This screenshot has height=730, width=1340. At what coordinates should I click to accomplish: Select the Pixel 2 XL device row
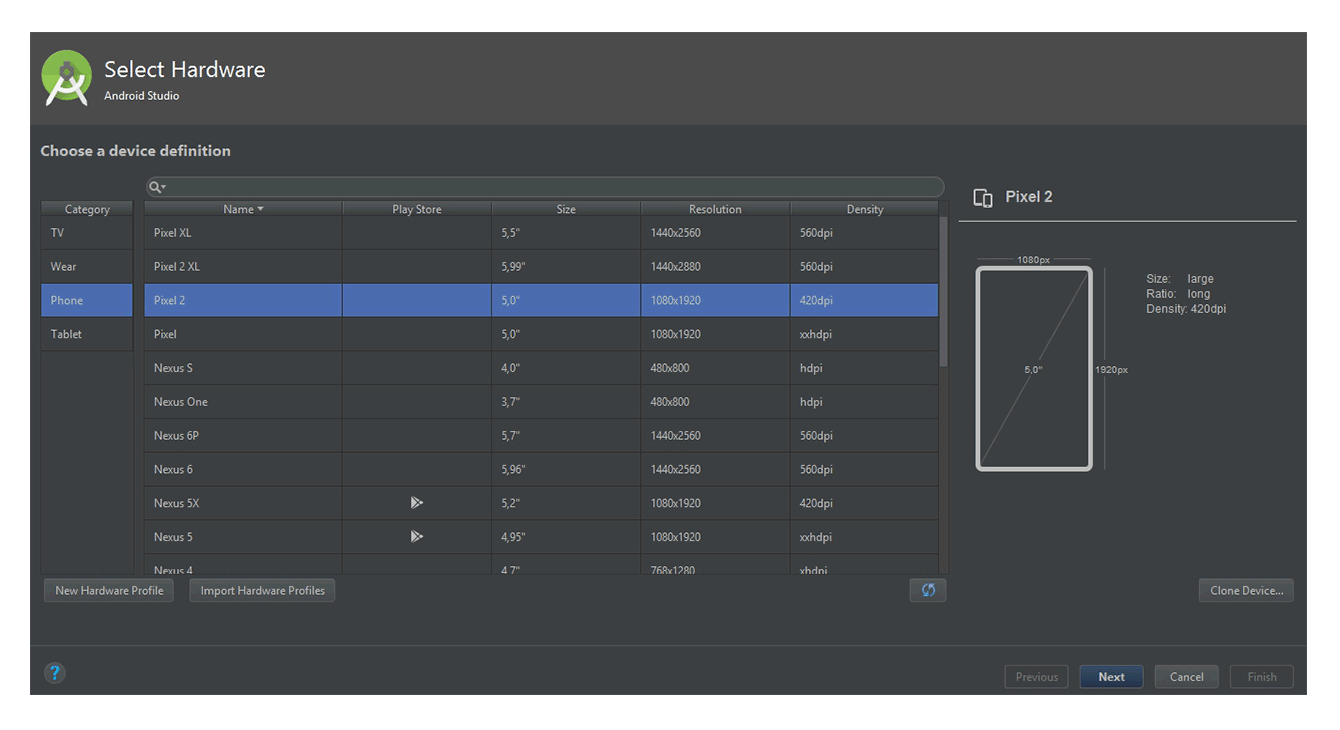(541, 267)
